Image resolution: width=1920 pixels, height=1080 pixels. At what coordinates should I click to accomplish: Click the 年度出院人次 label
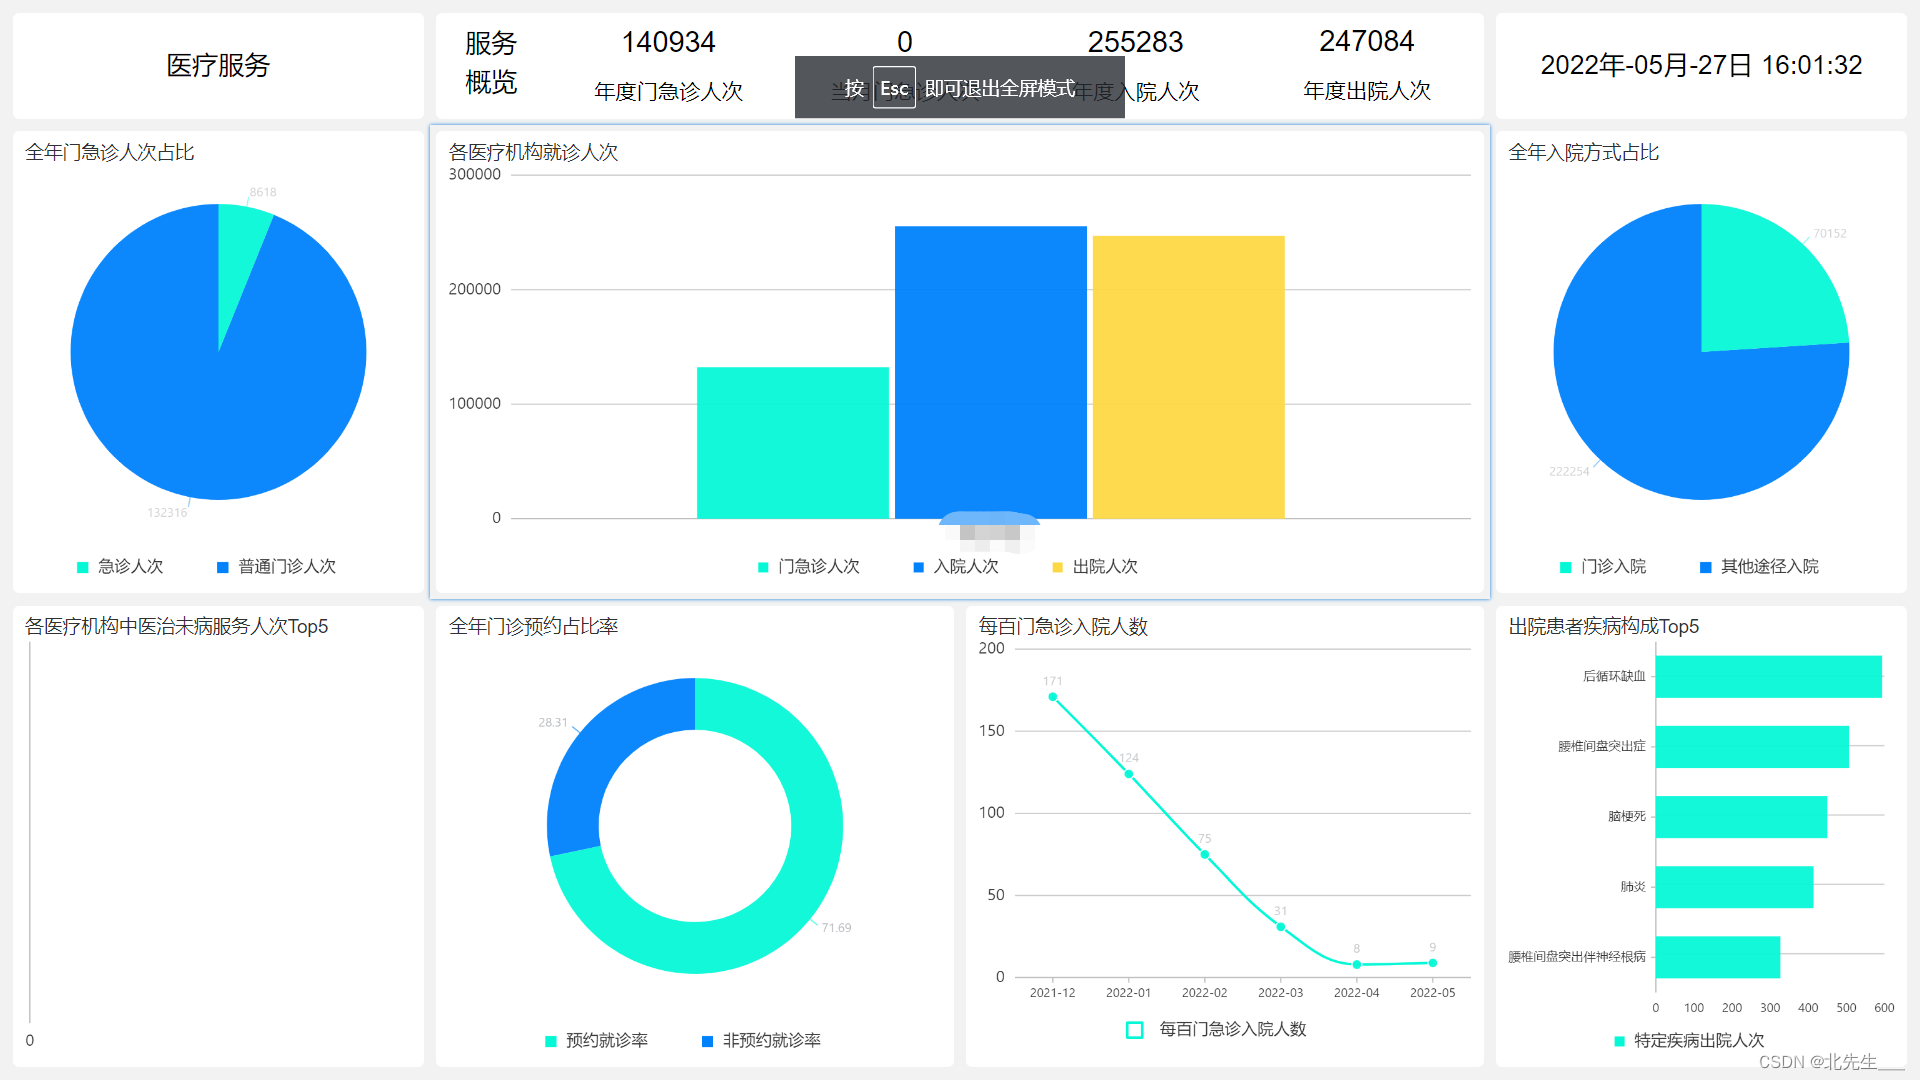pyautogui.click(x=1367, y=91)
